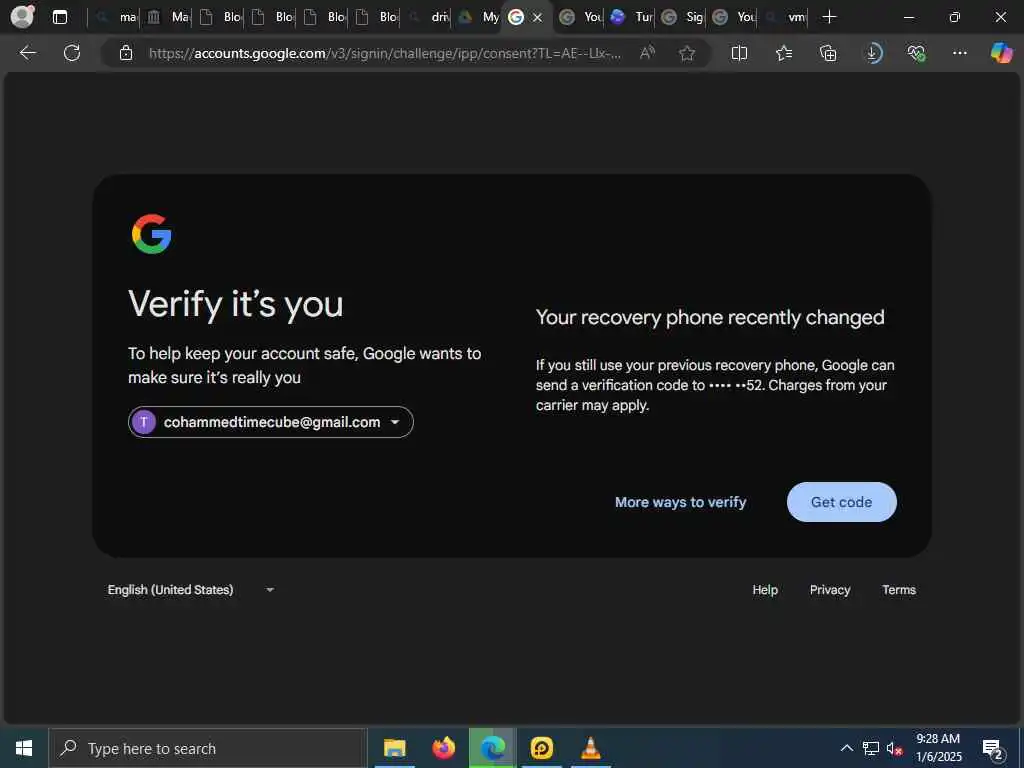Open the Copilot icon
This screenshot has height=768, width=1024.
pos(1001,53)
